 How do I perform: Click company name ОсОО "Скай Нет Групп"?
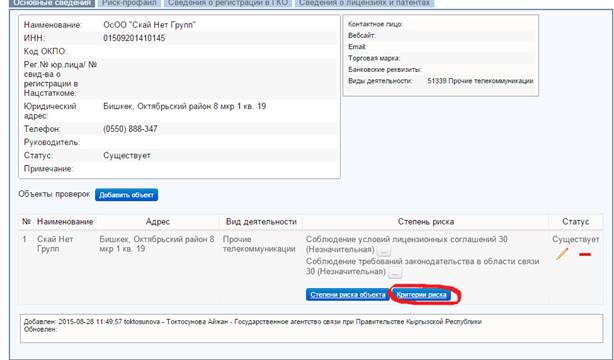tap(150, 25)
